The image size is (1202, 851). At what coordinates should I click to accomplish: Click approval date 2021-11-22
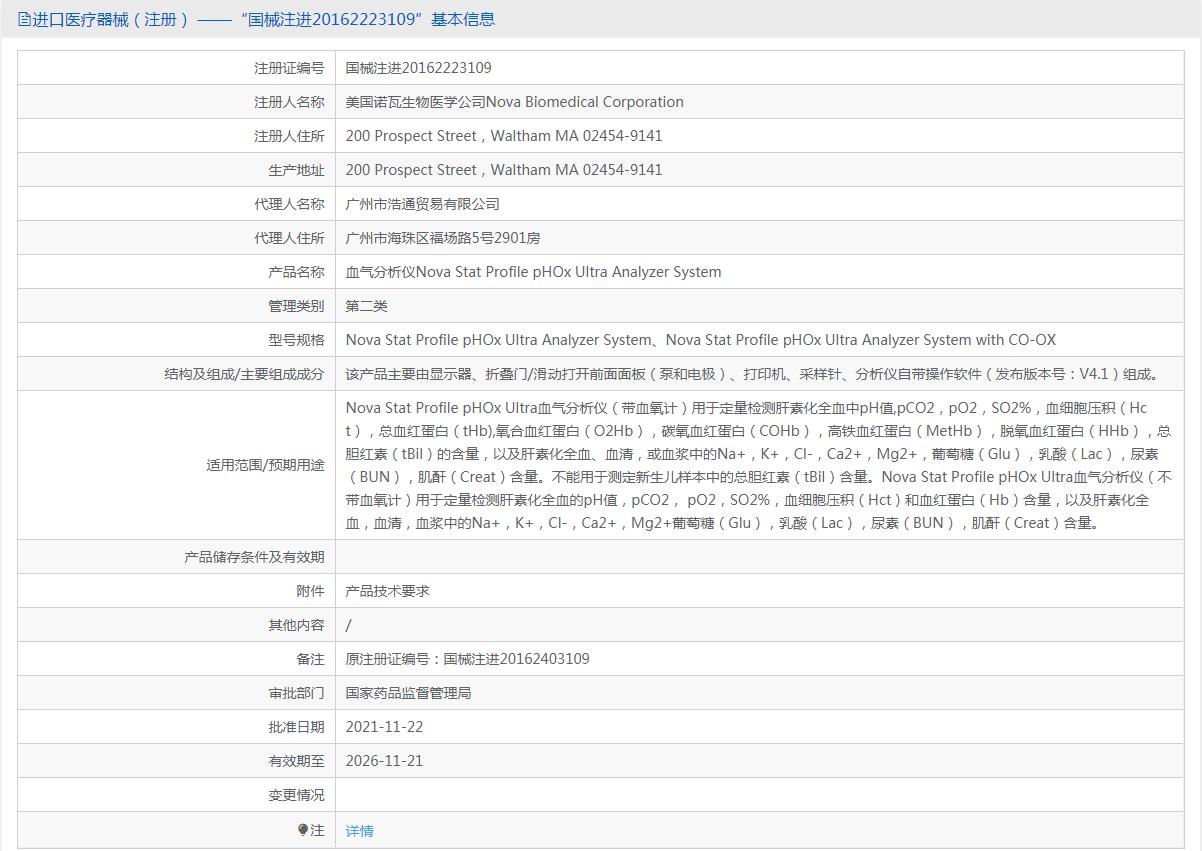click(x=384, y=727)
